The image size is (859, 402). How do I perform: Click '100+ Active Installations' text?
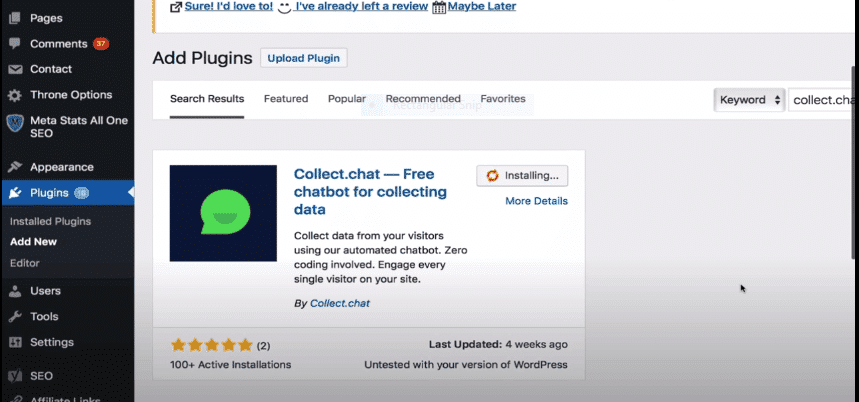coord(231,365)
